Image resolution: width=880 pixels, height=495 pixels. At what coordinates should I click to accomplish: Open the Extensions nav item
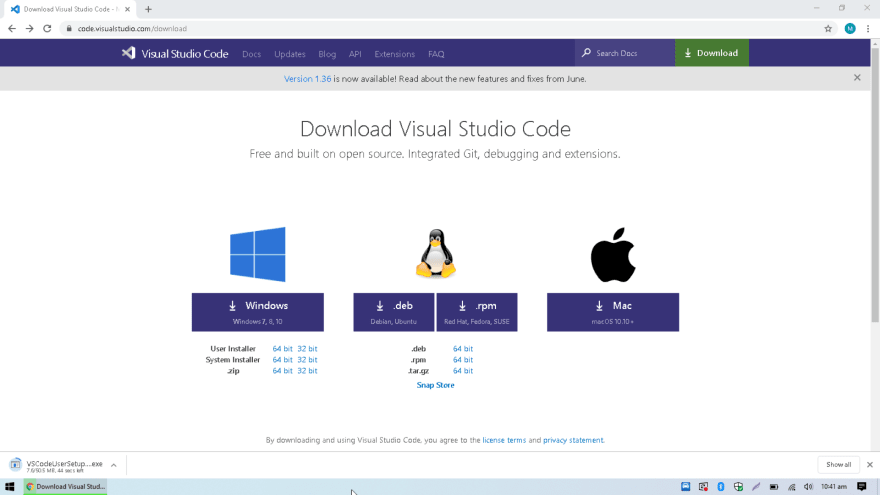coord(395,54)
